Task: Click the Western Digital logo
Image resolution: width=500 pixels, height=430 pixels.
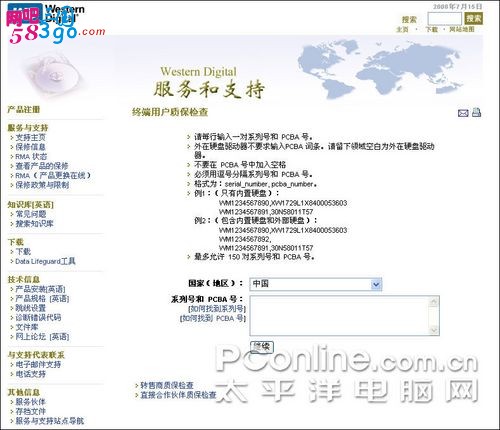Action: 46,13
